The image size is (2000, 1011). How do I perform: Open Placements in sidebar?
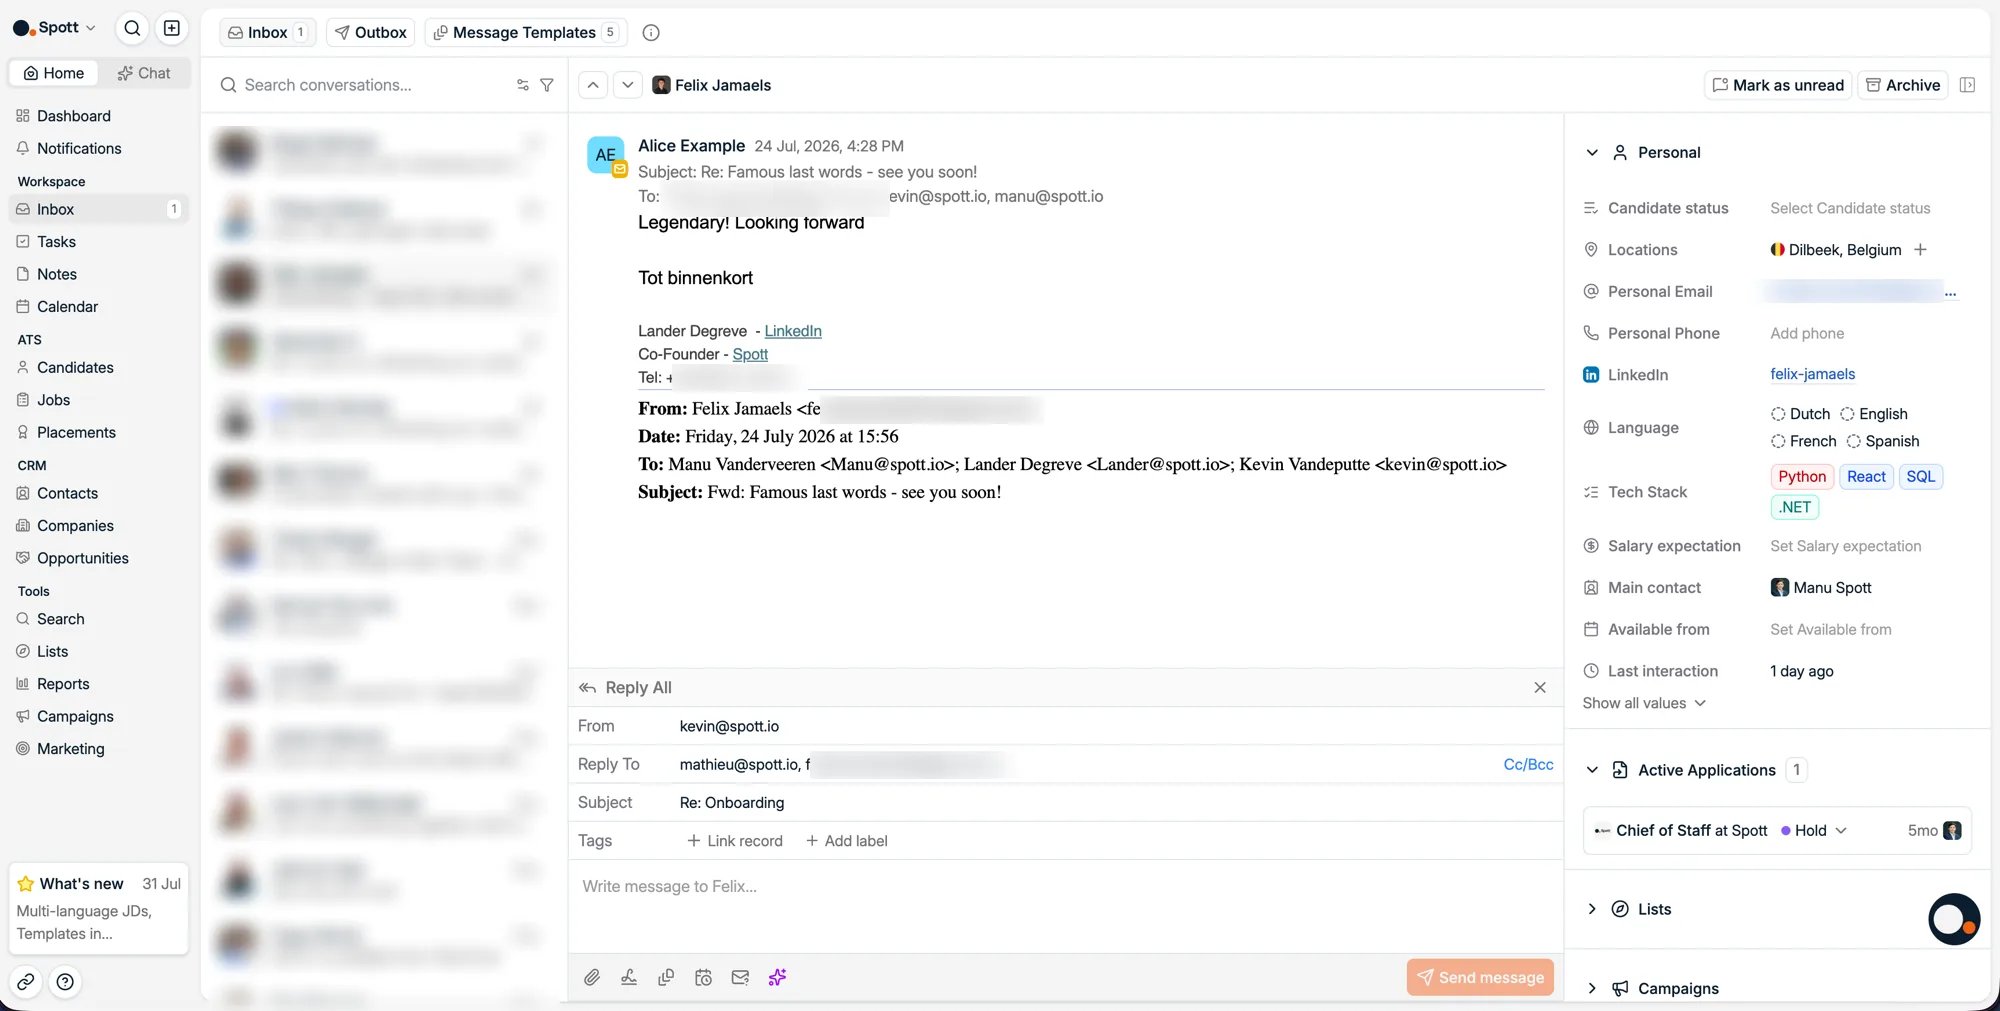[98, 433]
